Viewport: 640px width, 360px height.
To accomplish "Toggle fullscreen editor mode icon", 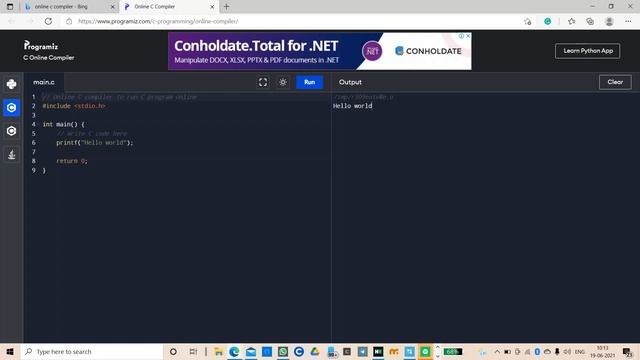I will 263,82.
